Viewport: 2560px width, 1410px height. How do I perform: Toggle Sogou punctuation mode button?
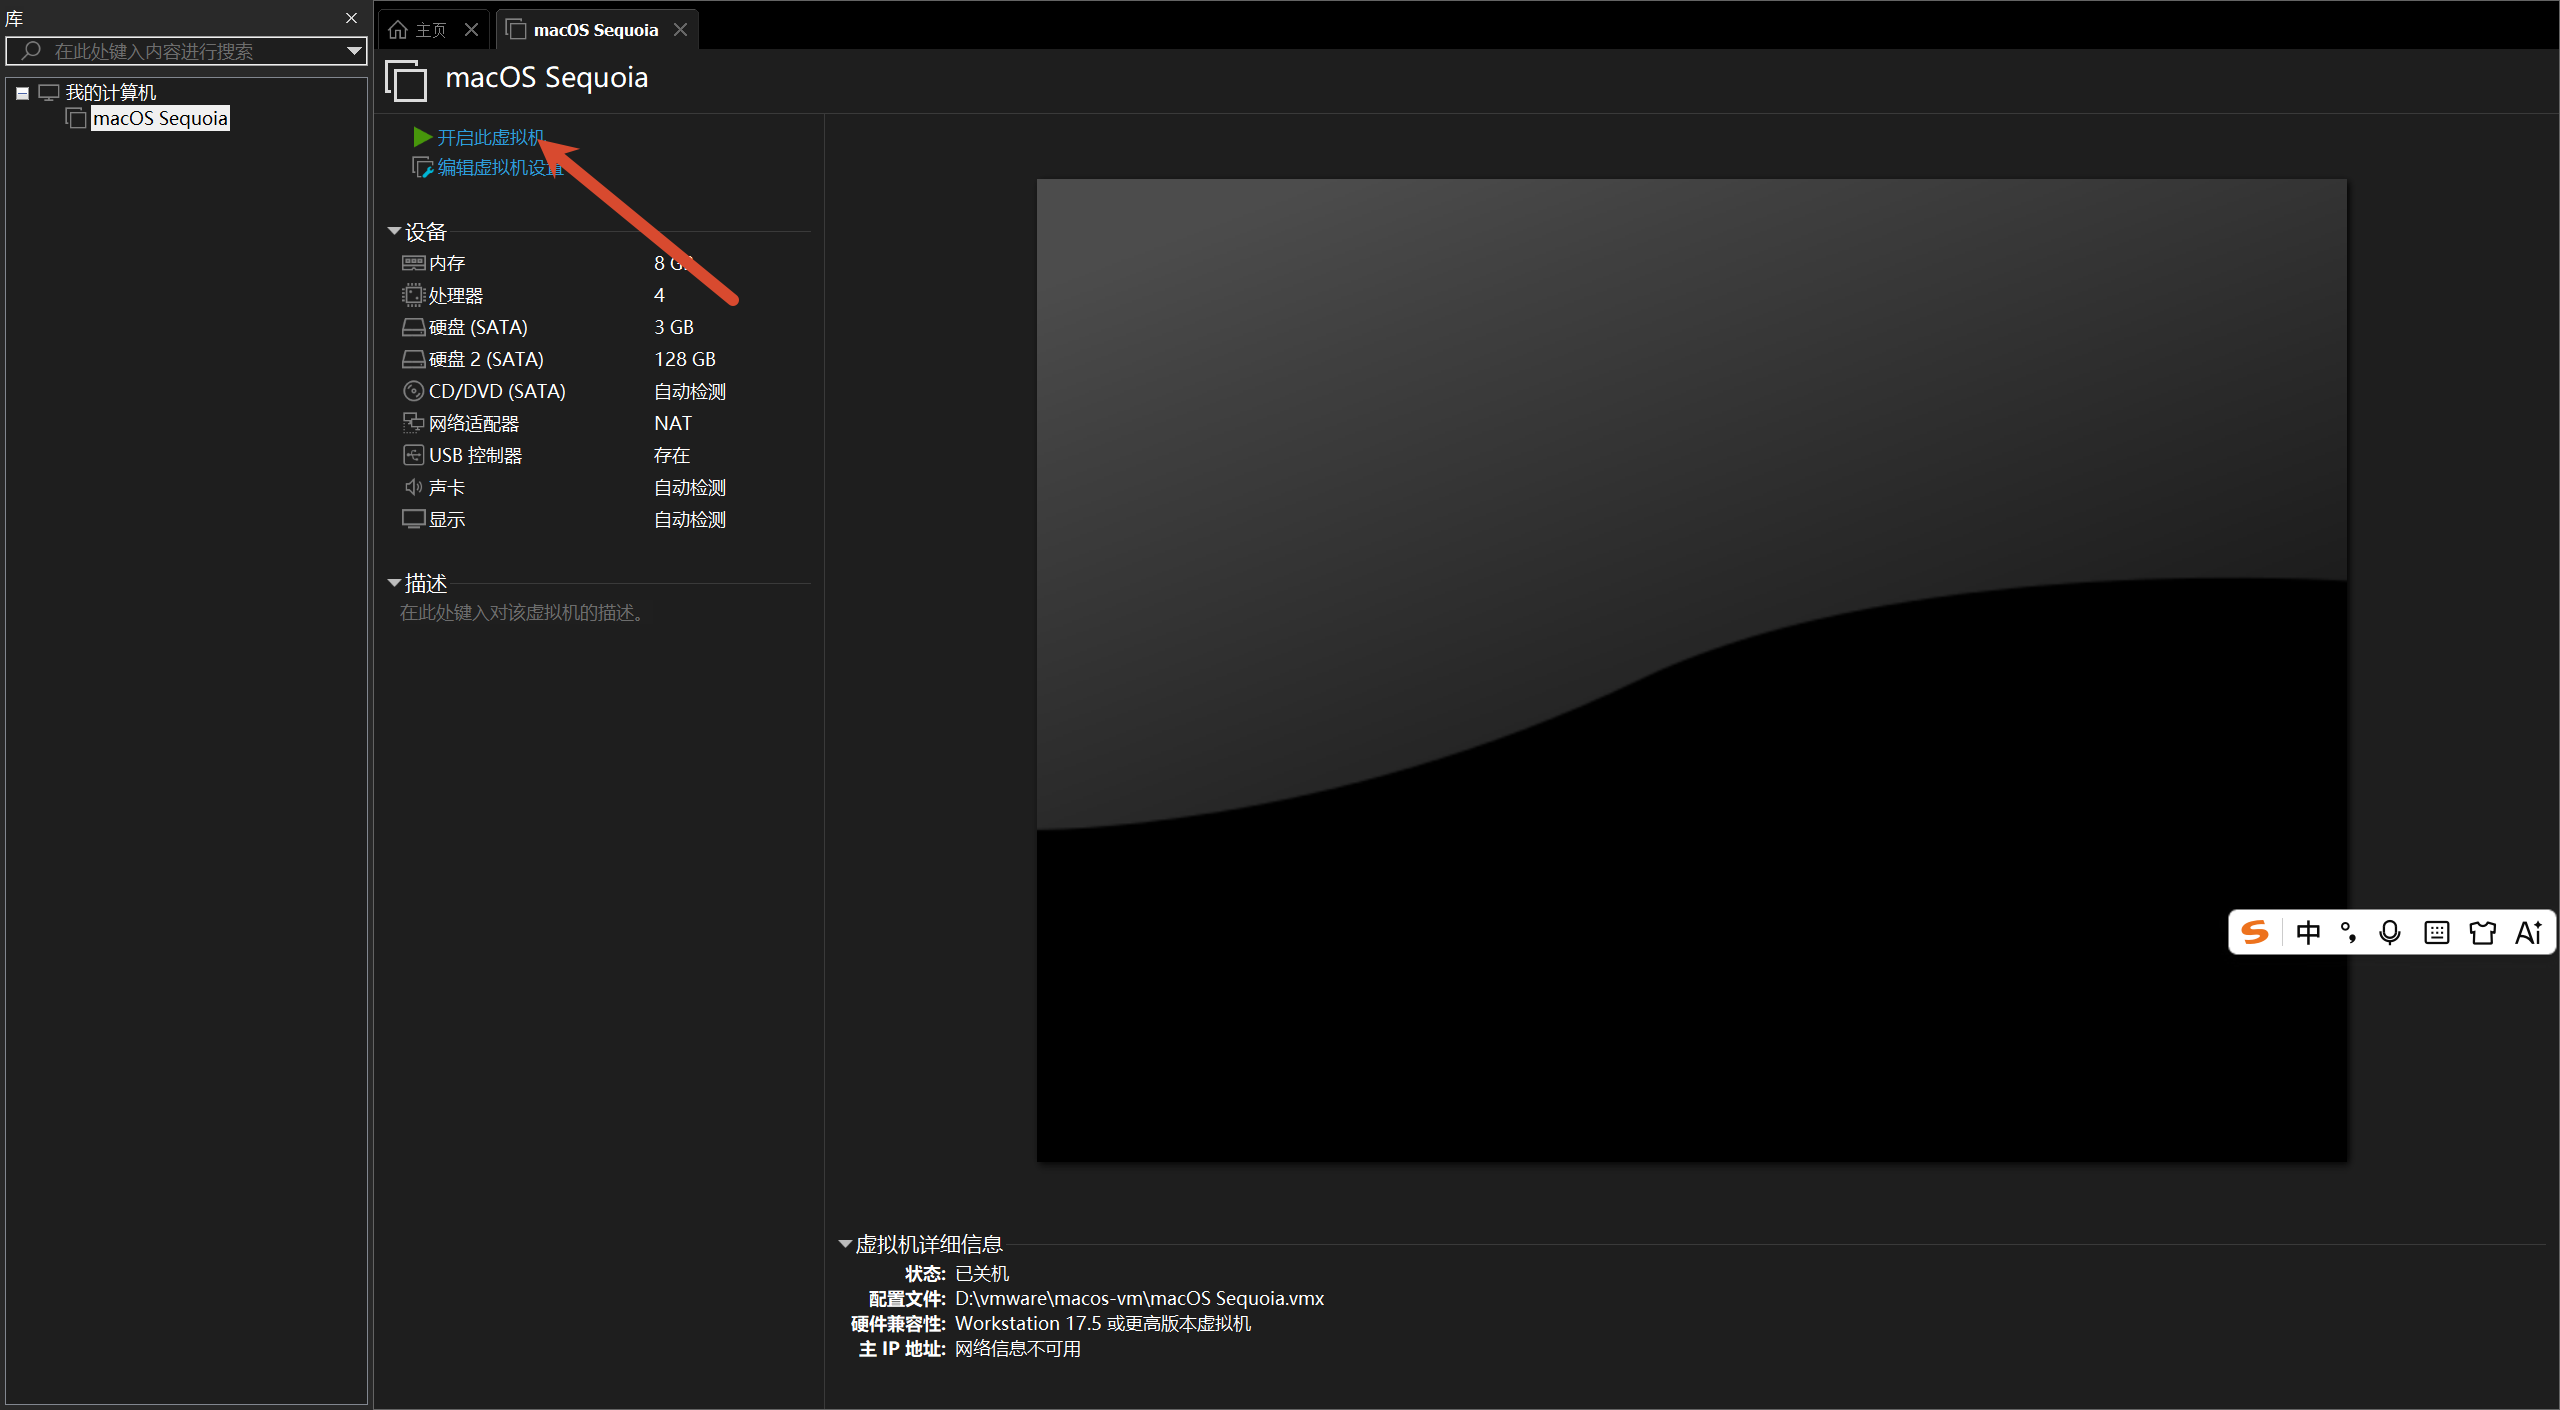(x=2348, y=933)
